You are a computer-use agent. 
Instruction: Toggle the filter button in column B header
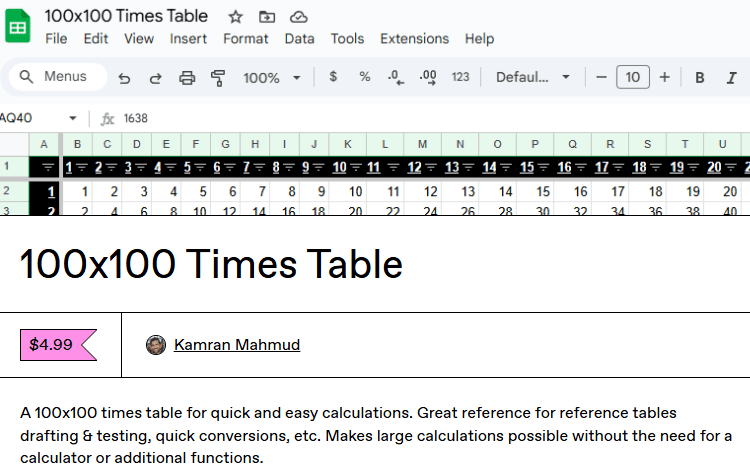84,167
